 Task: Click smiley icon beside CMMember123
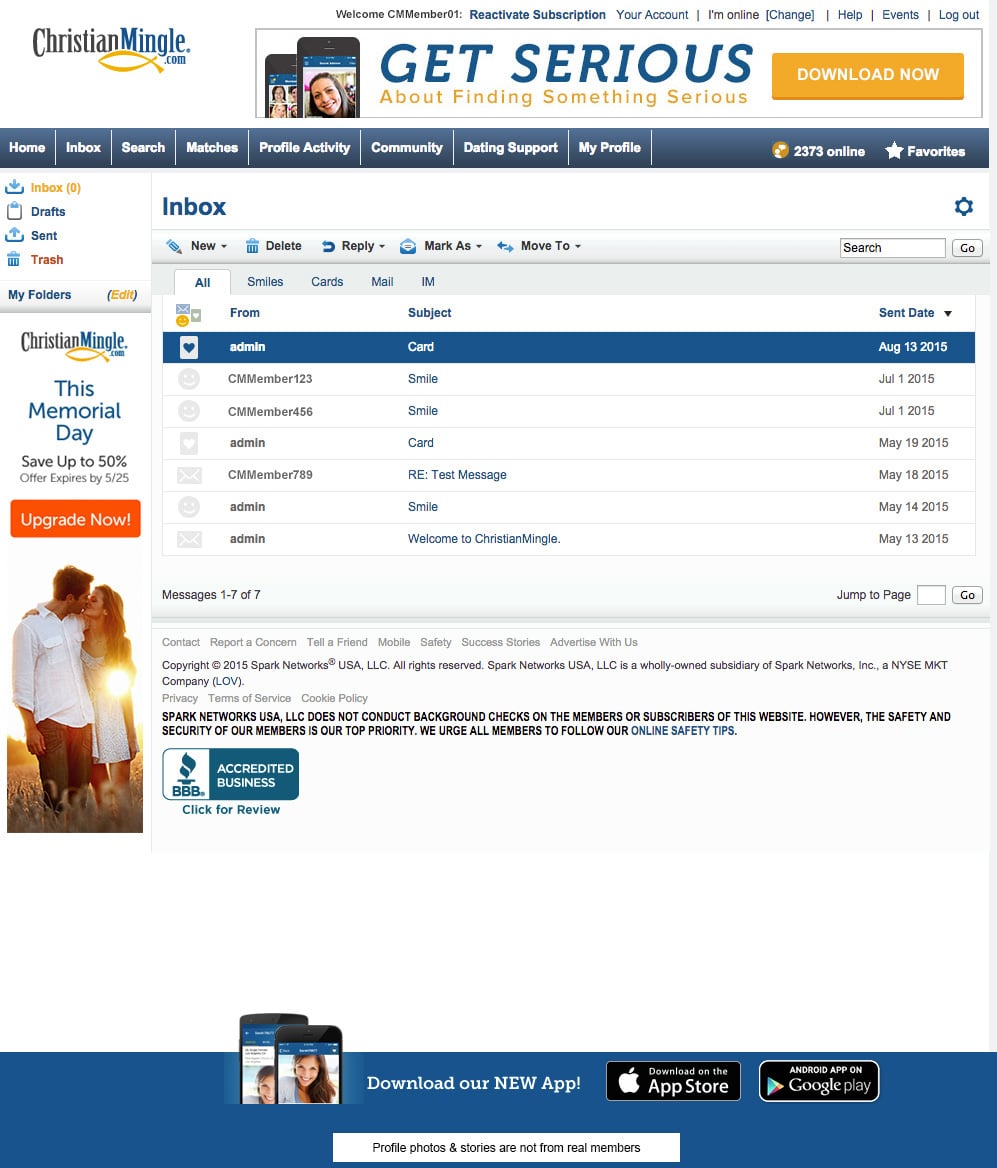tap(189, 378)
